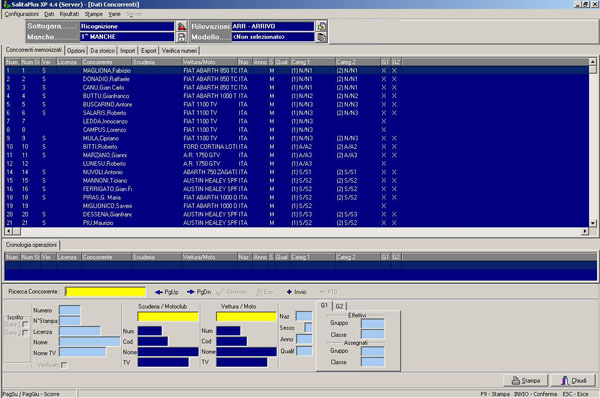This screenshot has width=600, height=398.
Task: Open the Dati menu
Action: [x=49, y=14]
